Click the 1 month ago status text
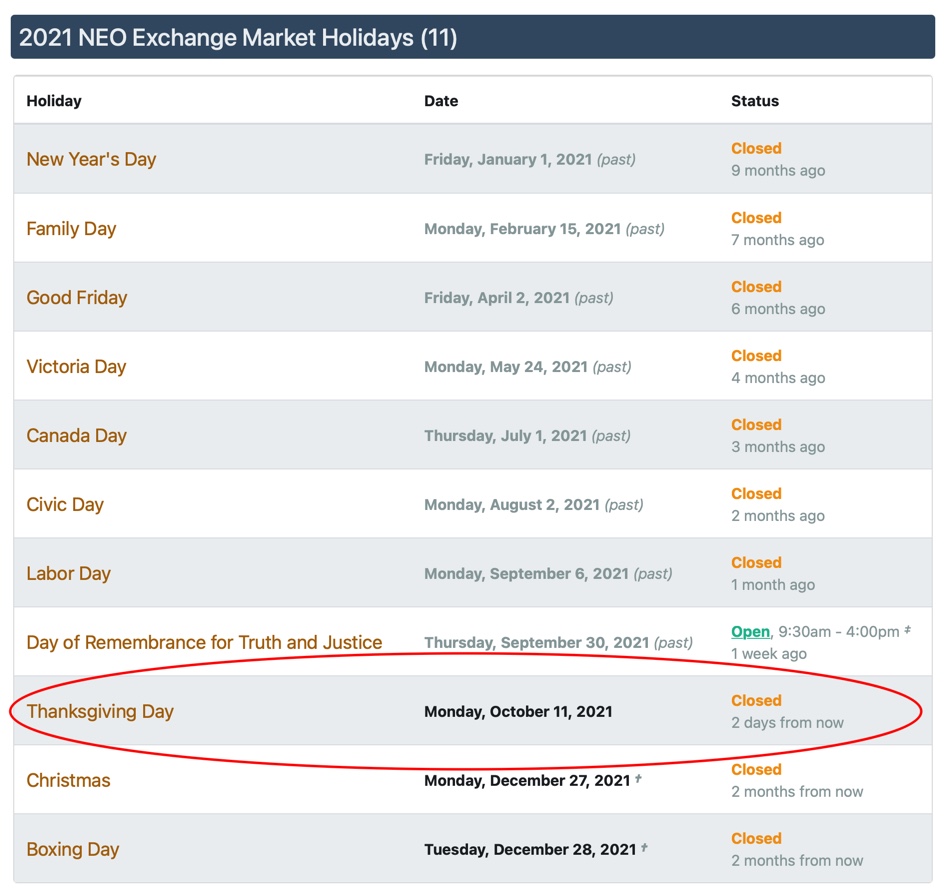 (773, 585)
